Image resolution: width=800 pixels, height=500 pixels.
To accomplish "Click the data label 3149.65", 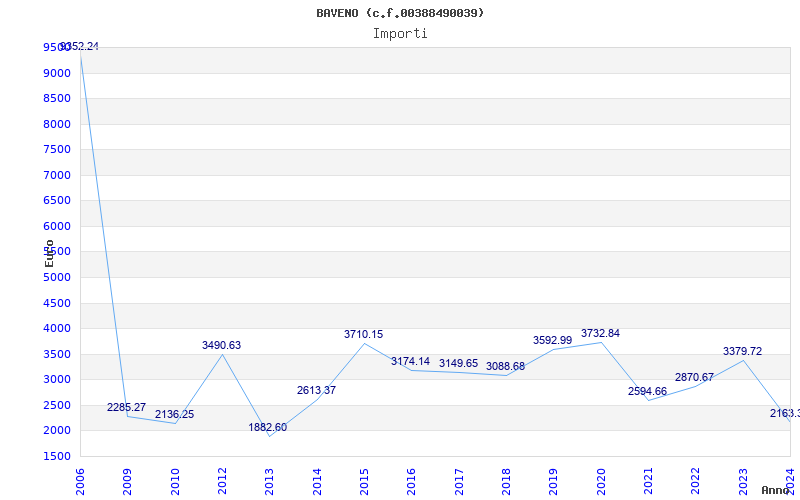I will (459, 363).
